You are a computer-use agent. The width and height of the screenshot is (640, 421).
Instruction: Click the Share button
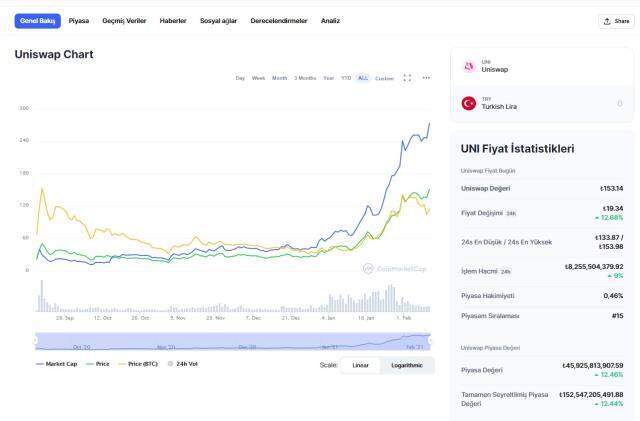click(616, 21)
